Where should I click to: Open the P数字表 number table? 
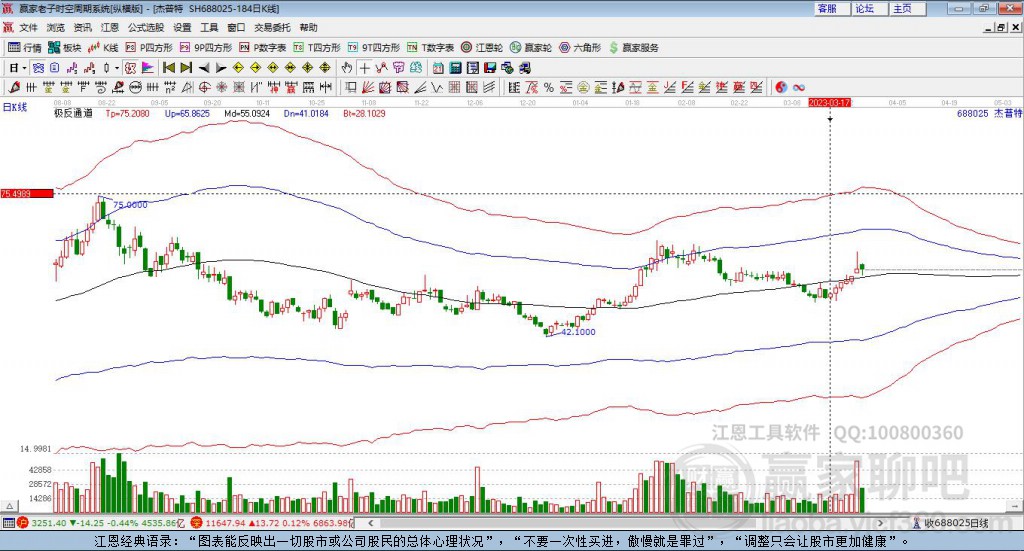(x=263, y=48)
